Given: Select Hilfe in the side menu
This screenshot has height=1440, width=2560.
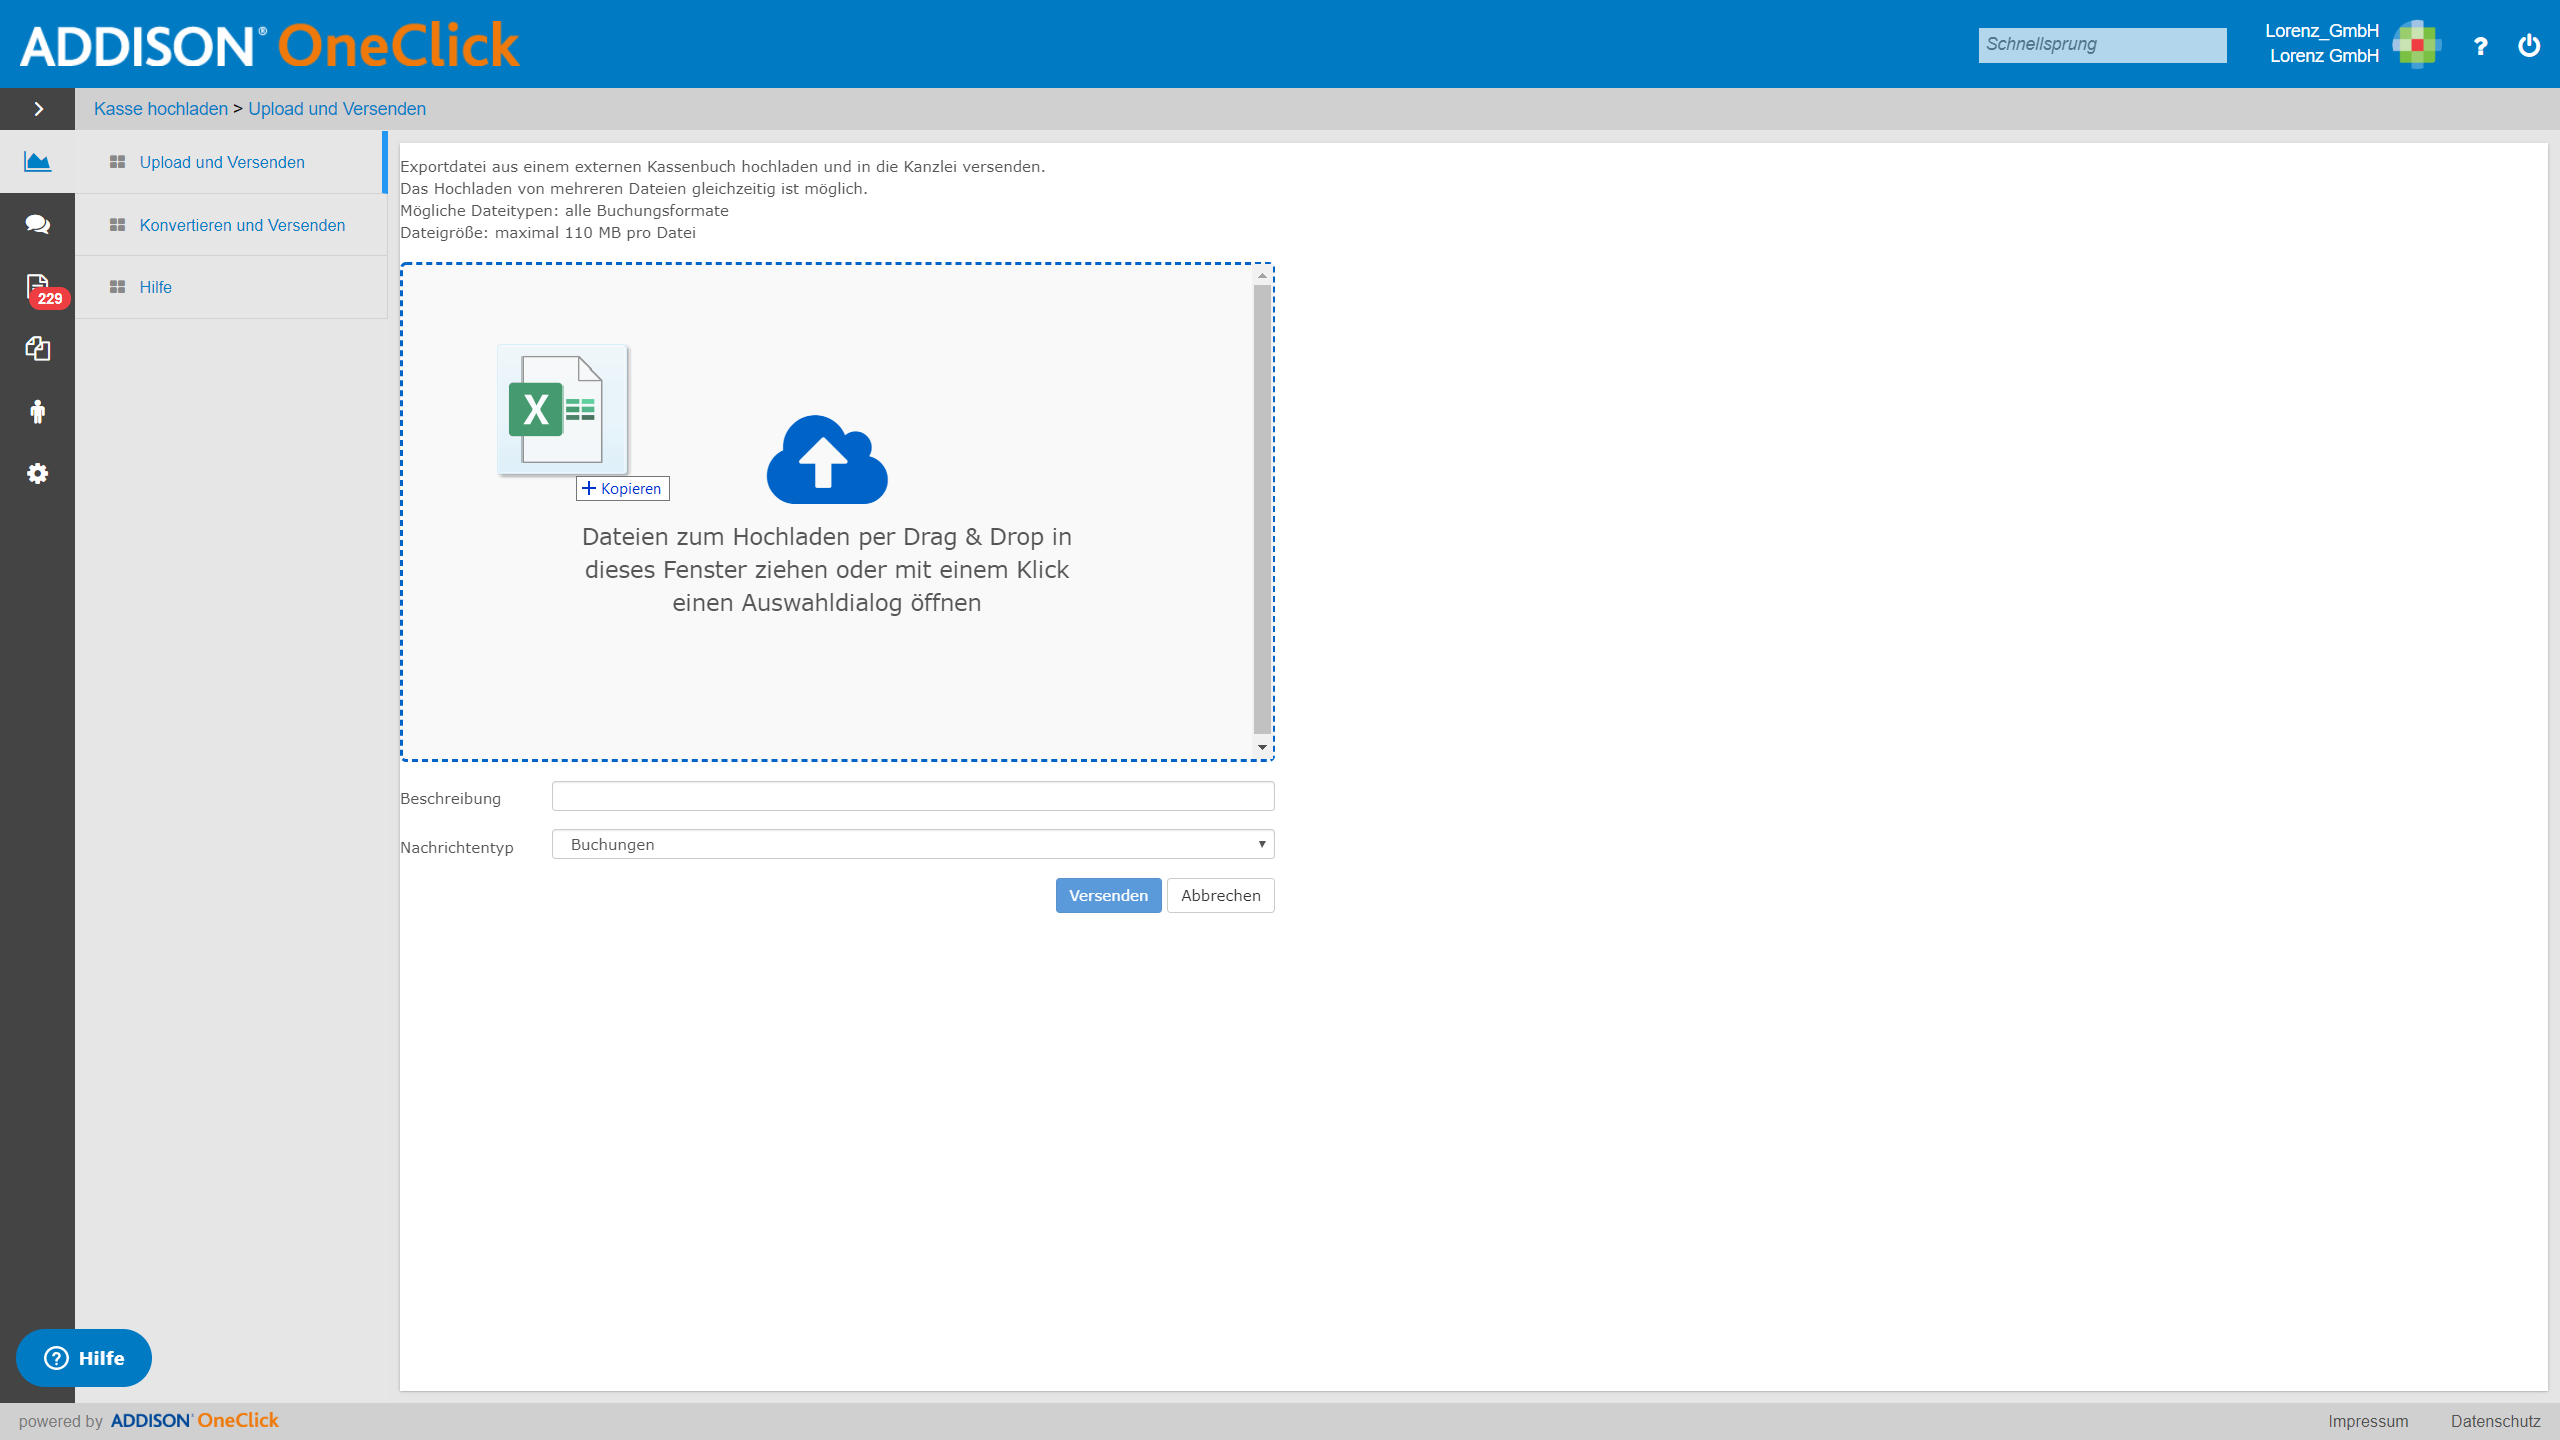Looking at the screenshot, I should [x=155, y=287].
